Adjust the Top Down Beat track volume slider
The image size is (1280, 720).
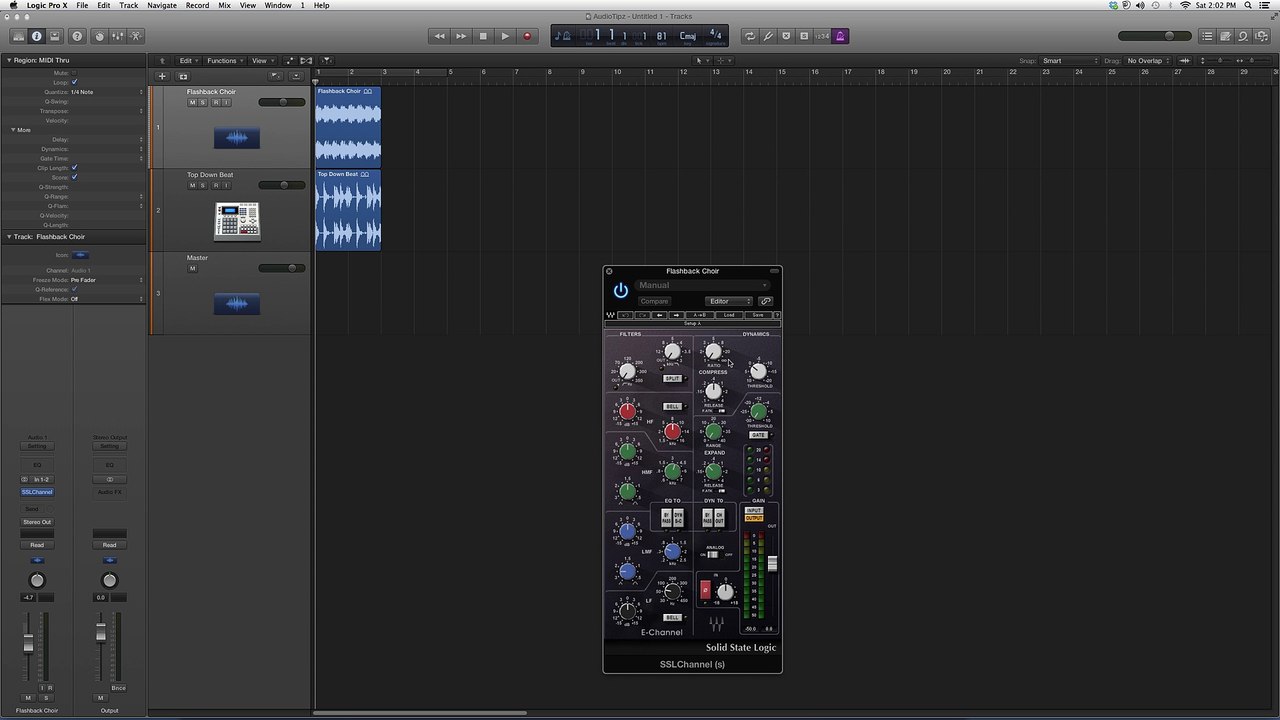282,185
